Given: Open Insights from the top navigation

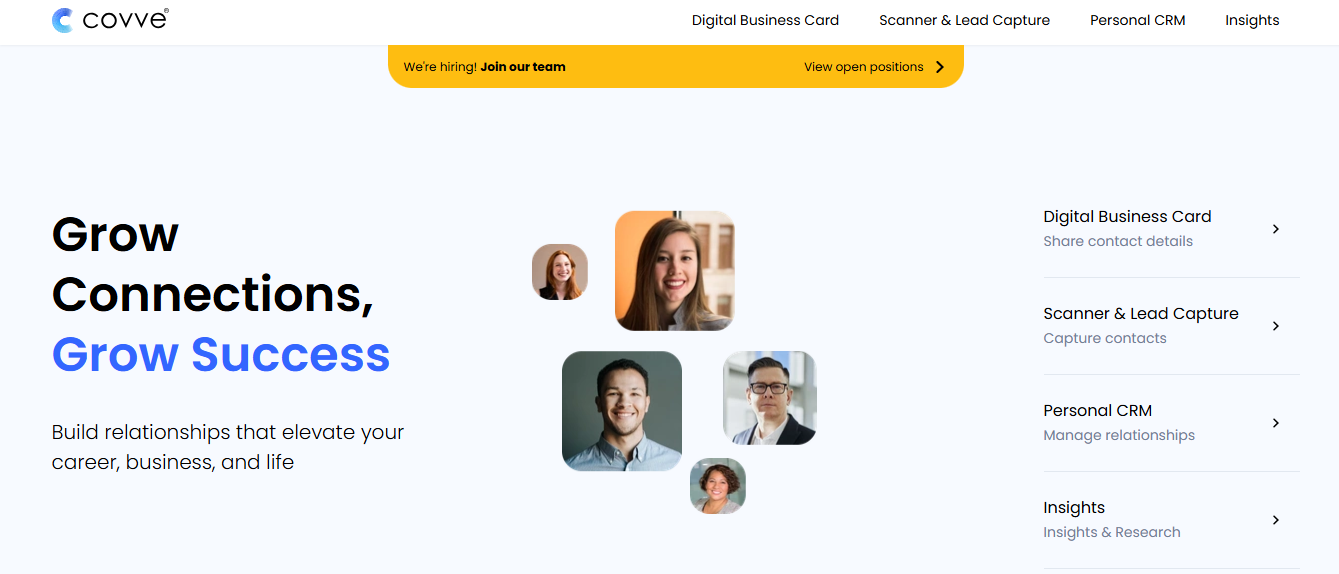Looking at the screenshot, I should (x=1252, y=20).
